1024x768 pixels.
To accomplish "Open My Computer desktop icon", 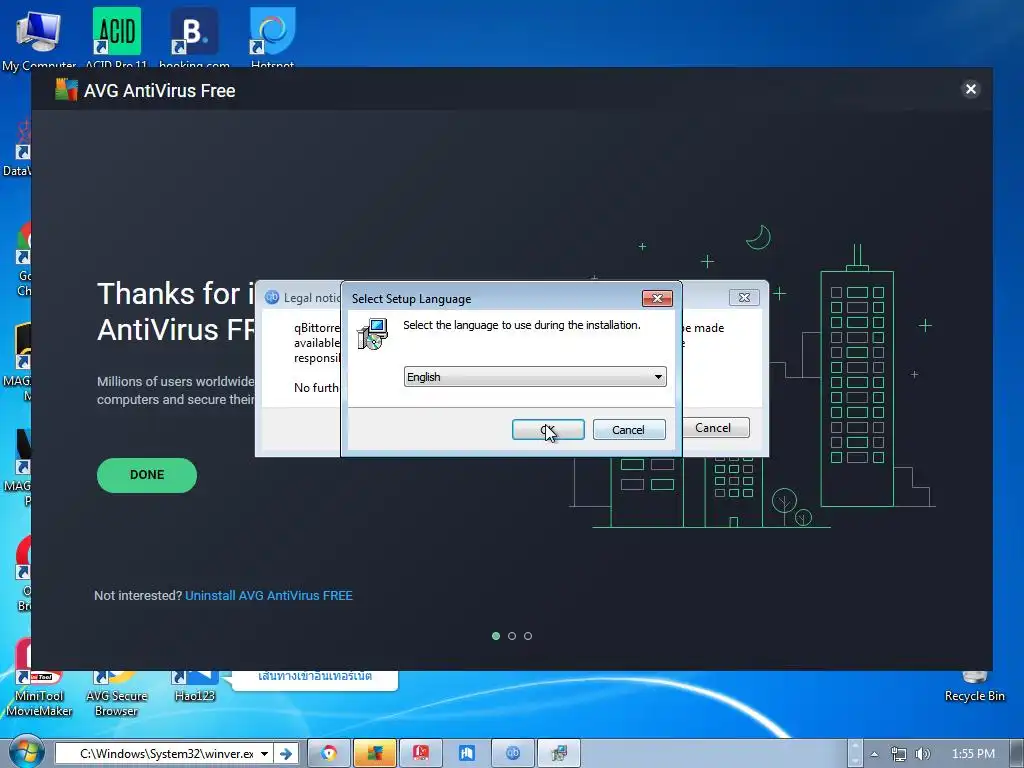I will pos(39,37).
